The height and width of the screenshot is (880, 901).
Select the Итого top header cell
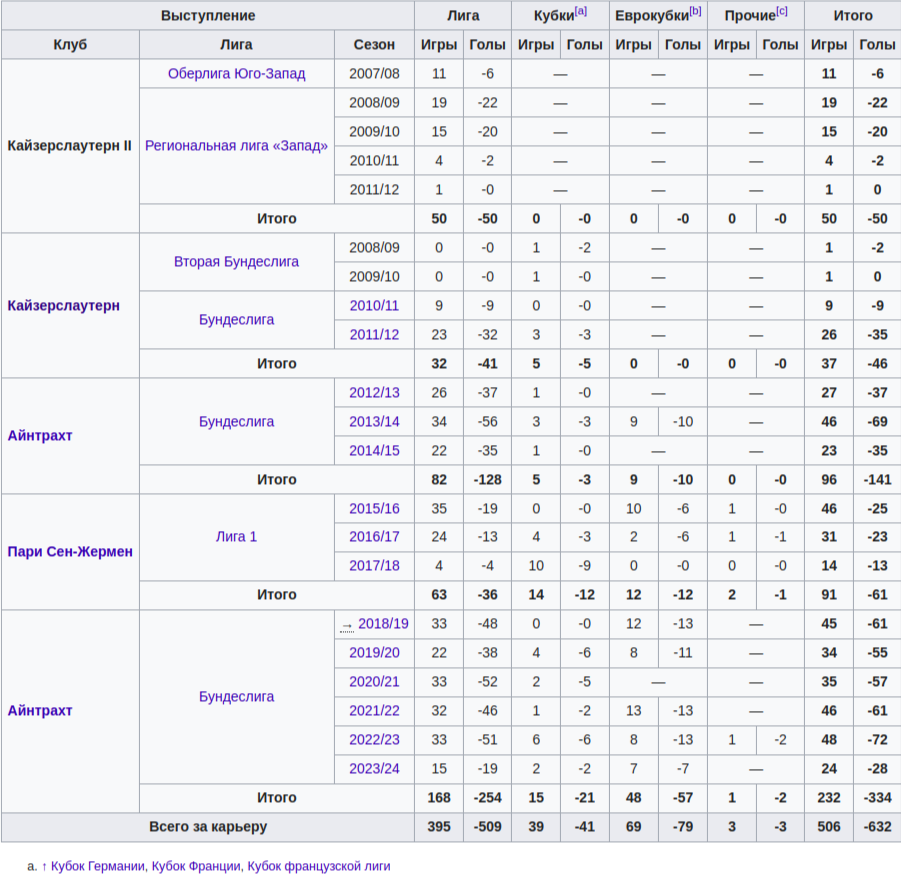tap(853, 16)
